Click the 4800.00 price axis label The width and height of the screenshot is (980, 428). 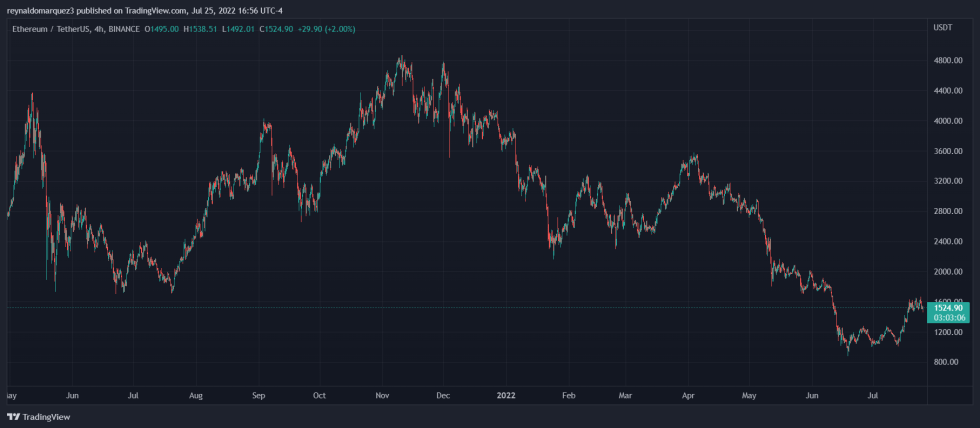tap(947, 61)
